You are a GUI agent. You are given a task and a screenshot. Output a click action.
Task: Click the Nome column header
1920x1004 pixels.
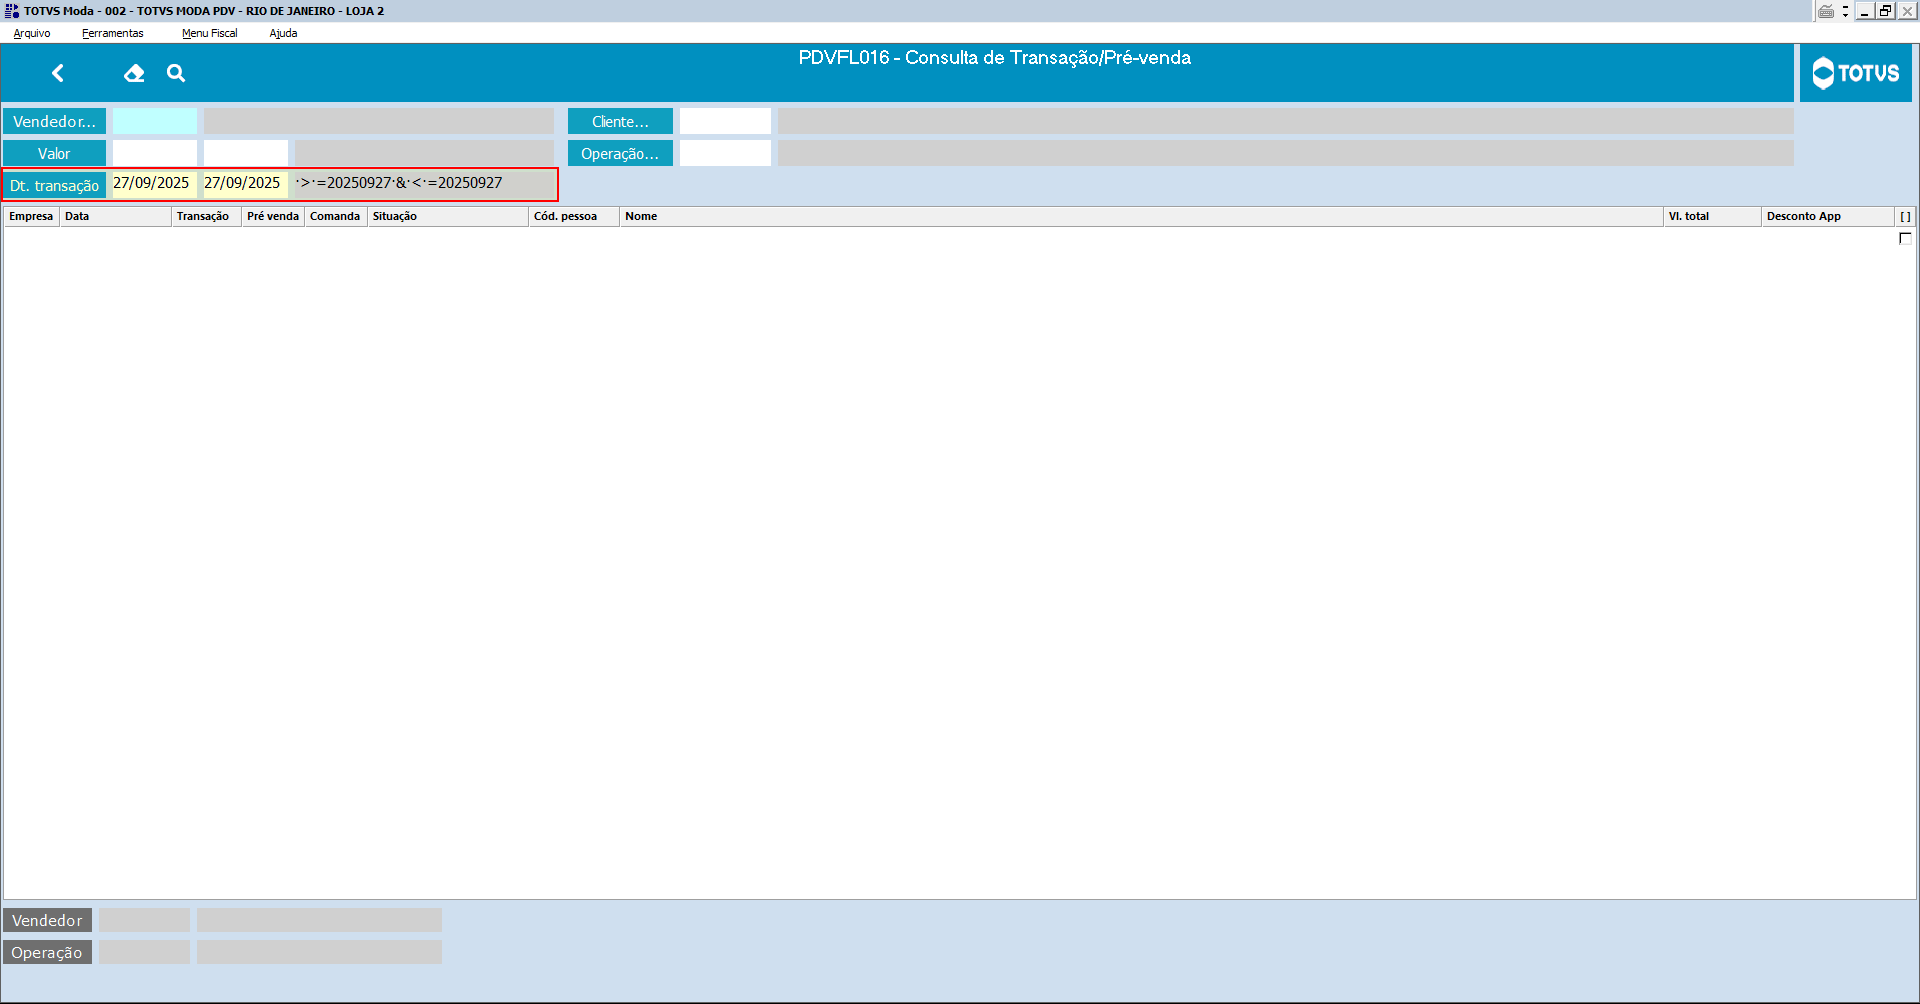pos(1141,216)
